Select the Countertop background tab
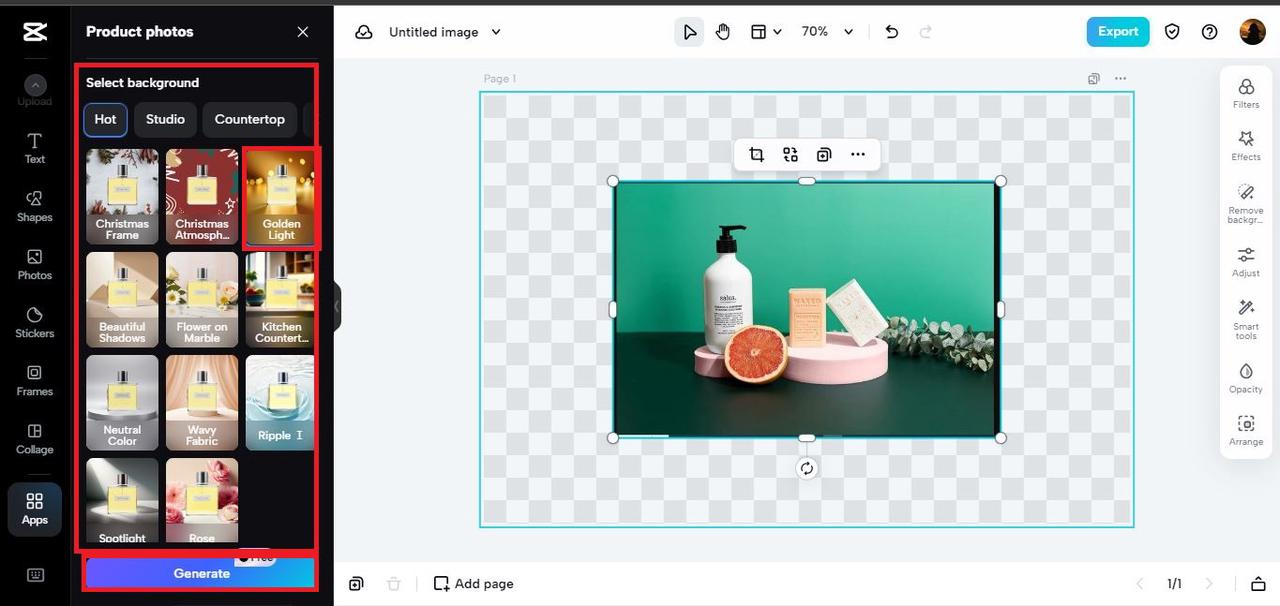Viewport: 1280px width, 606px height. coord(250,119)
